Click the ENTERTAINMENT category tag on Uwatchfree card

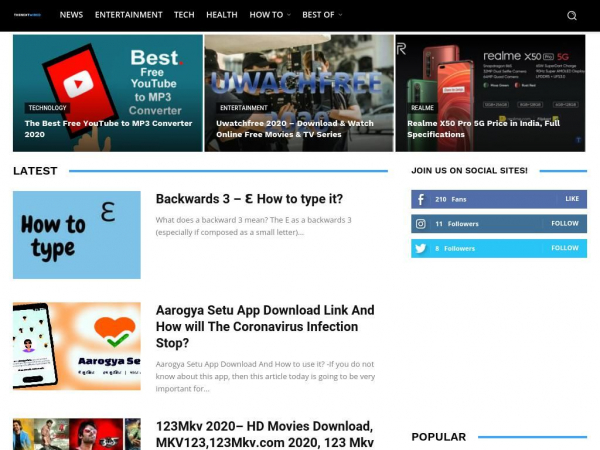[x=244, y=108]
